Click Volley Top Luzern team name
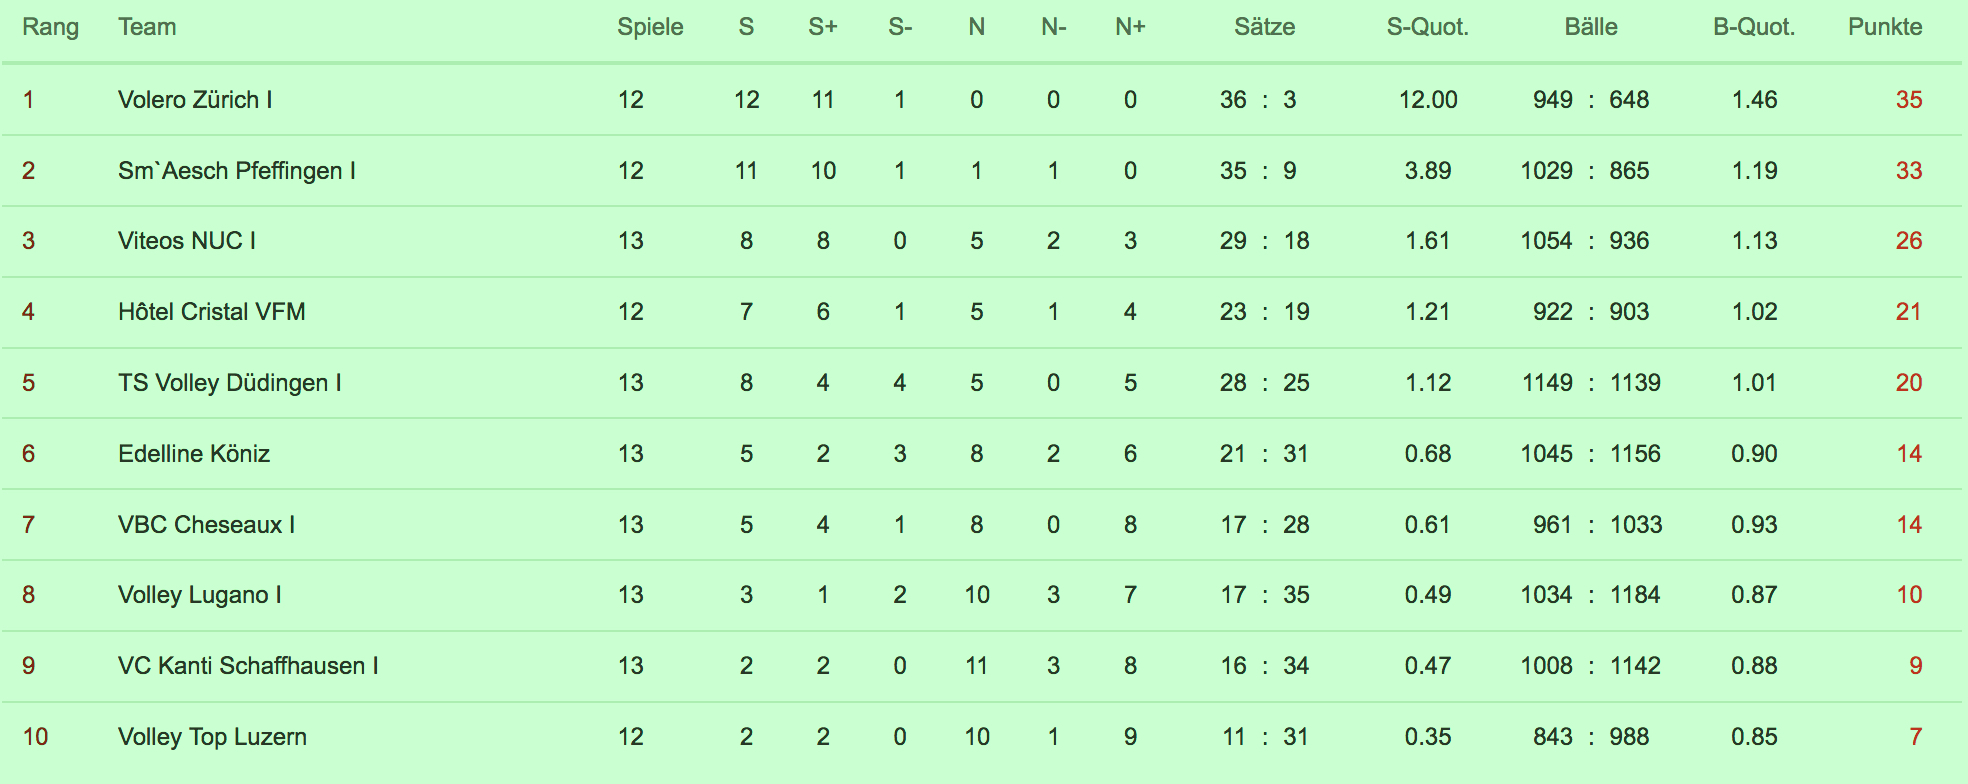Viewport: 1968px width, 784px height. tap(212, 737)
